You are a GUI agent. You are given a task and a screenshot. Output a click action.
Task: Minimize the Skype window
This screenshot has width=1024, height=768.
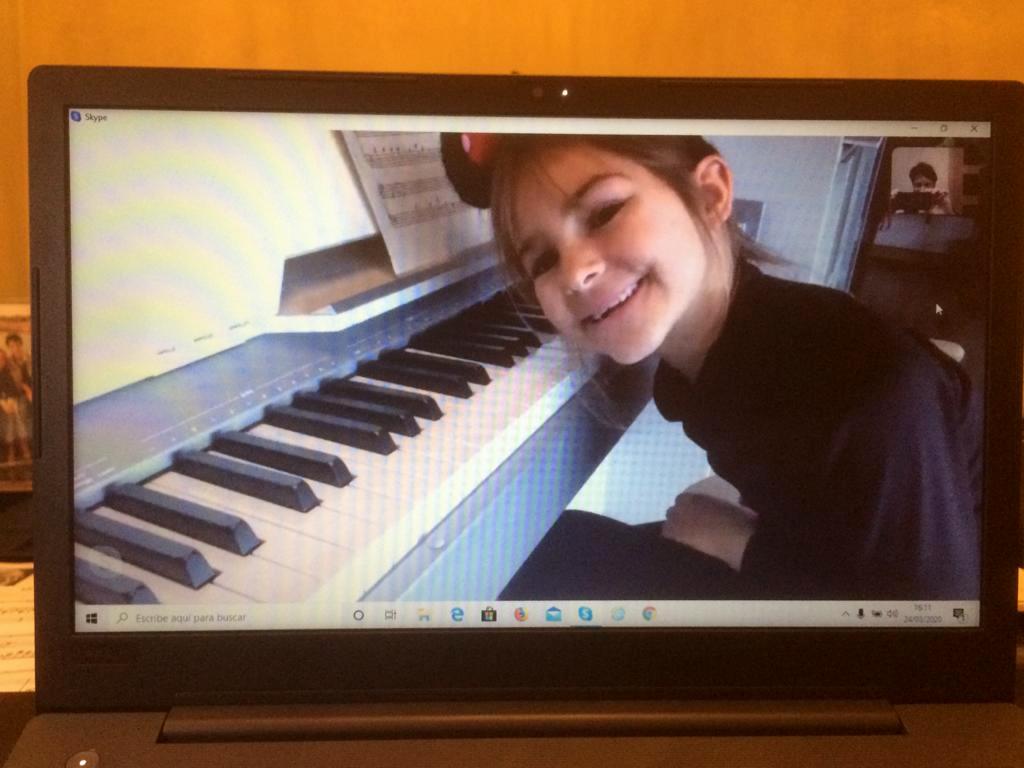(914, 128)
